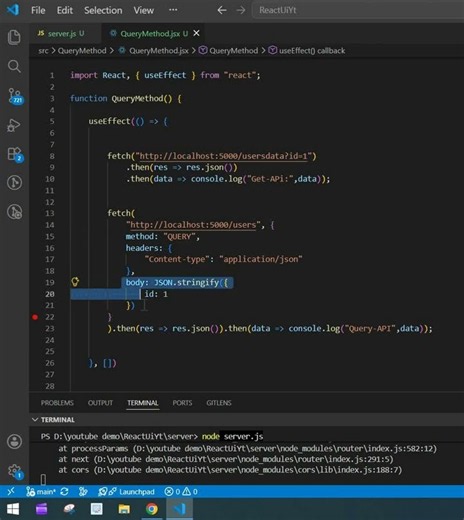Click the VS Code logo icon
Screen dimensions: 464x520
tap(13, 10)
